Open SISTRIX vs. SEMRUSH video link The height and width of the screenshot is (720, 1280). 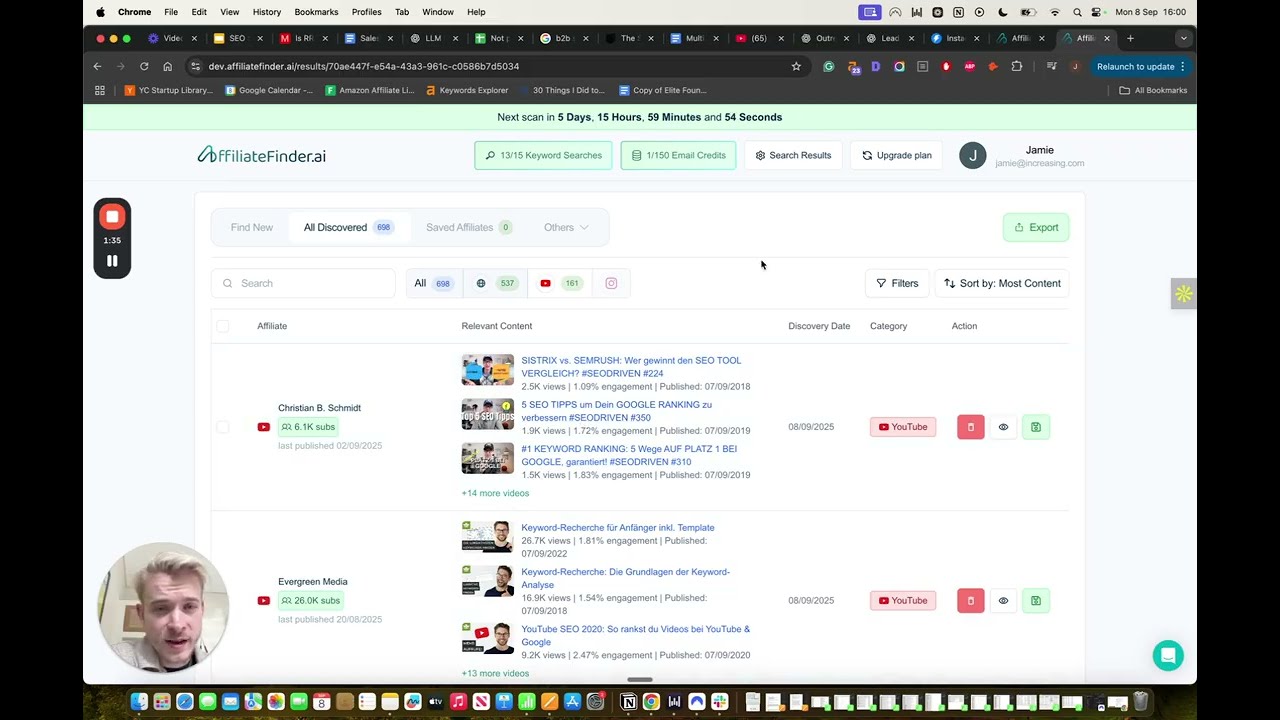coord(631,366)
